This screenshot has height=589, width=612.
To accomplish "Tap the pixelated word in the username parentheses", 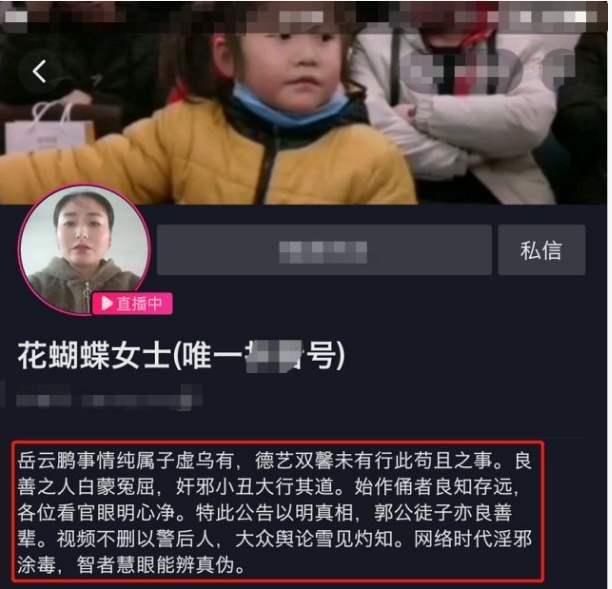I will 273,356.
